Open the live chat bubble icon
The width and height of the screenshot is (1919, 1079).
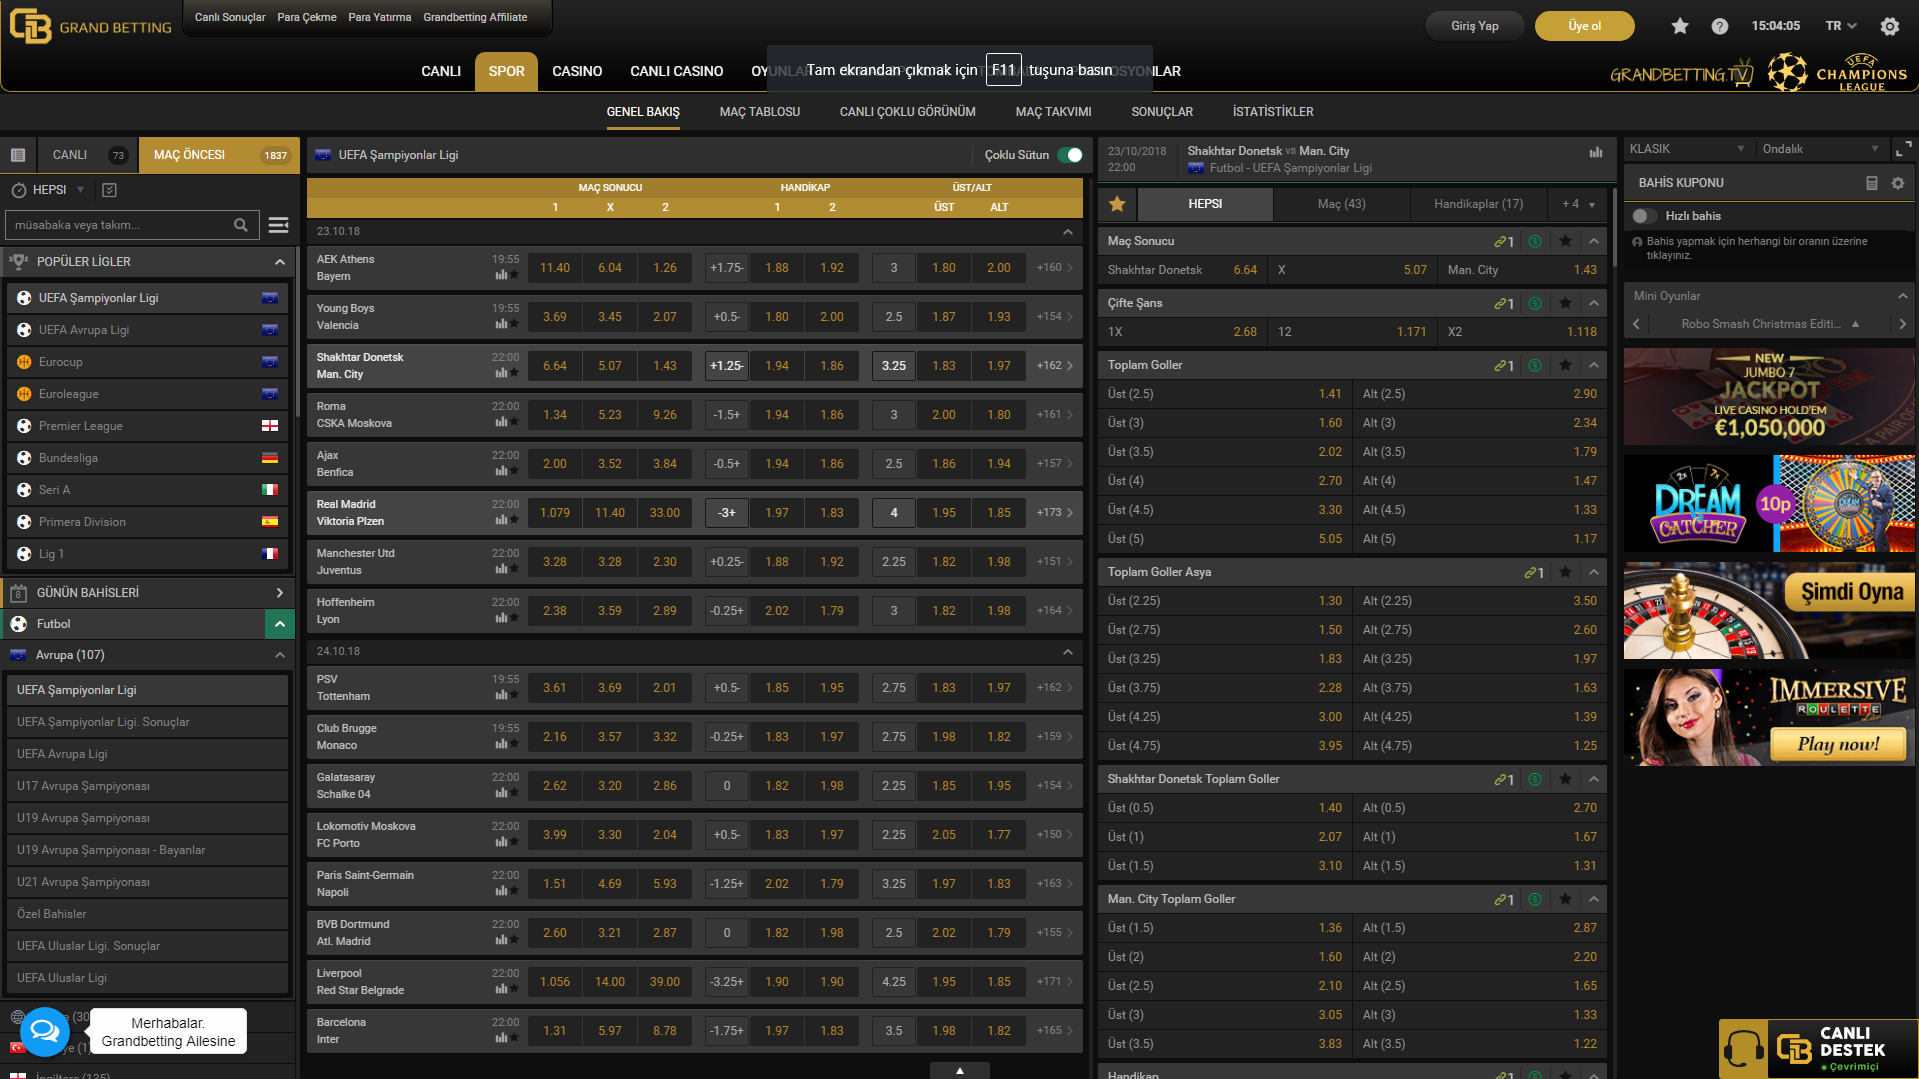[44, 1031]
